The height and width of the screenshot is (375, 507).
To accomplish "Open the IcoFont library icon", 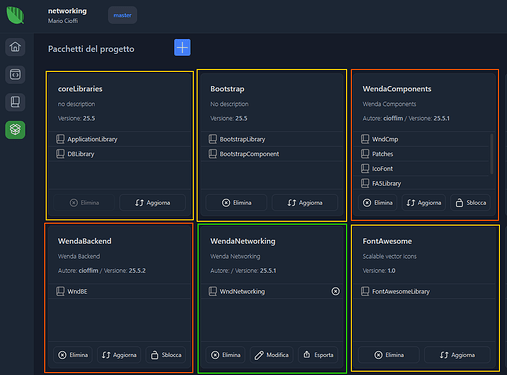I will point(365,168).
